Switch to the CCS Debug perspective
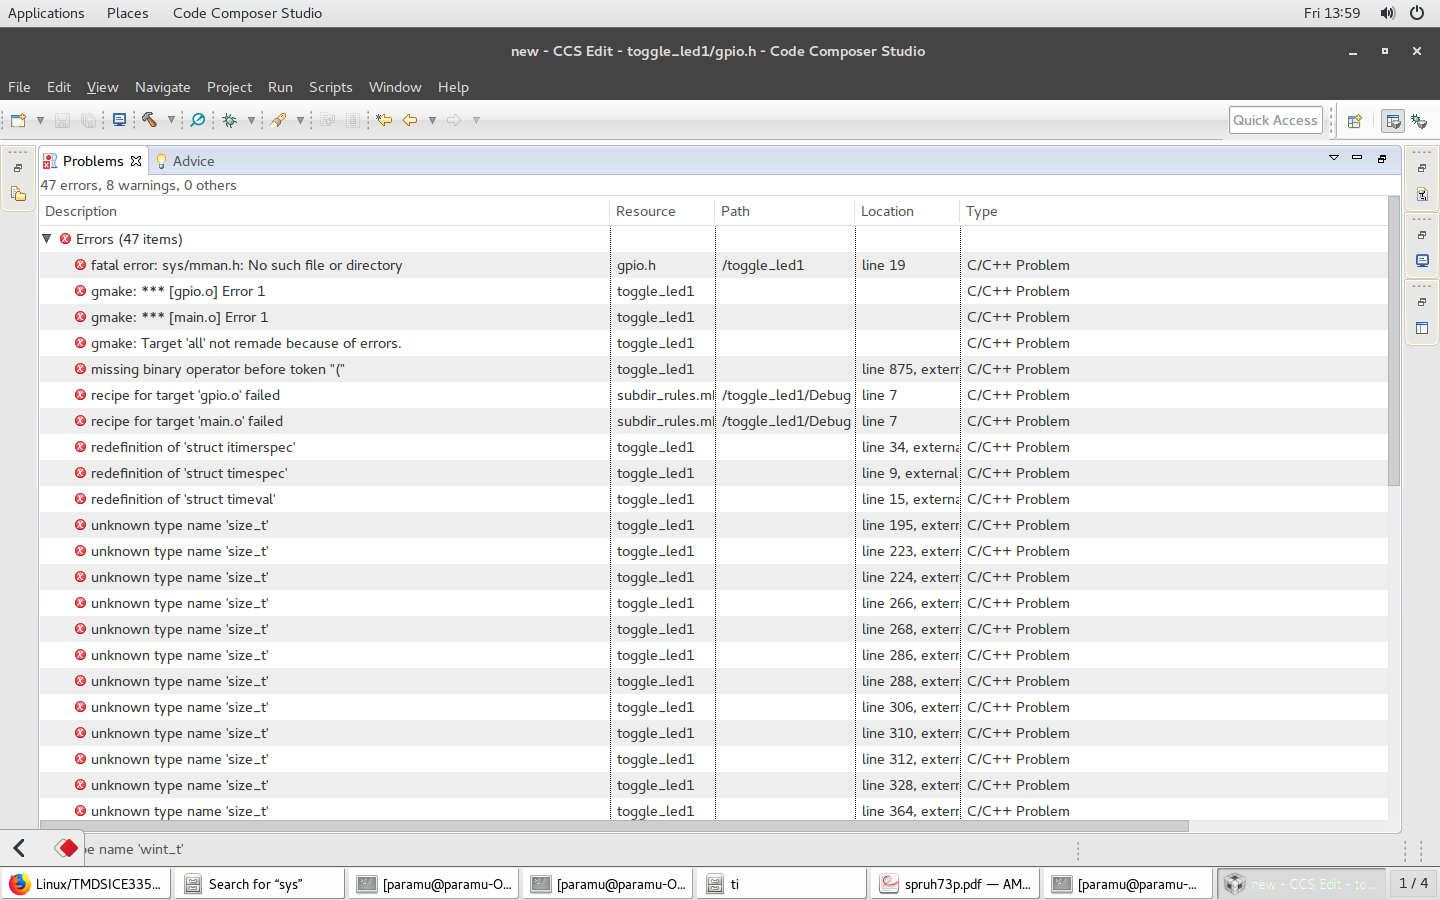This screenshot has width=1440, height=900. point(1419,121)
